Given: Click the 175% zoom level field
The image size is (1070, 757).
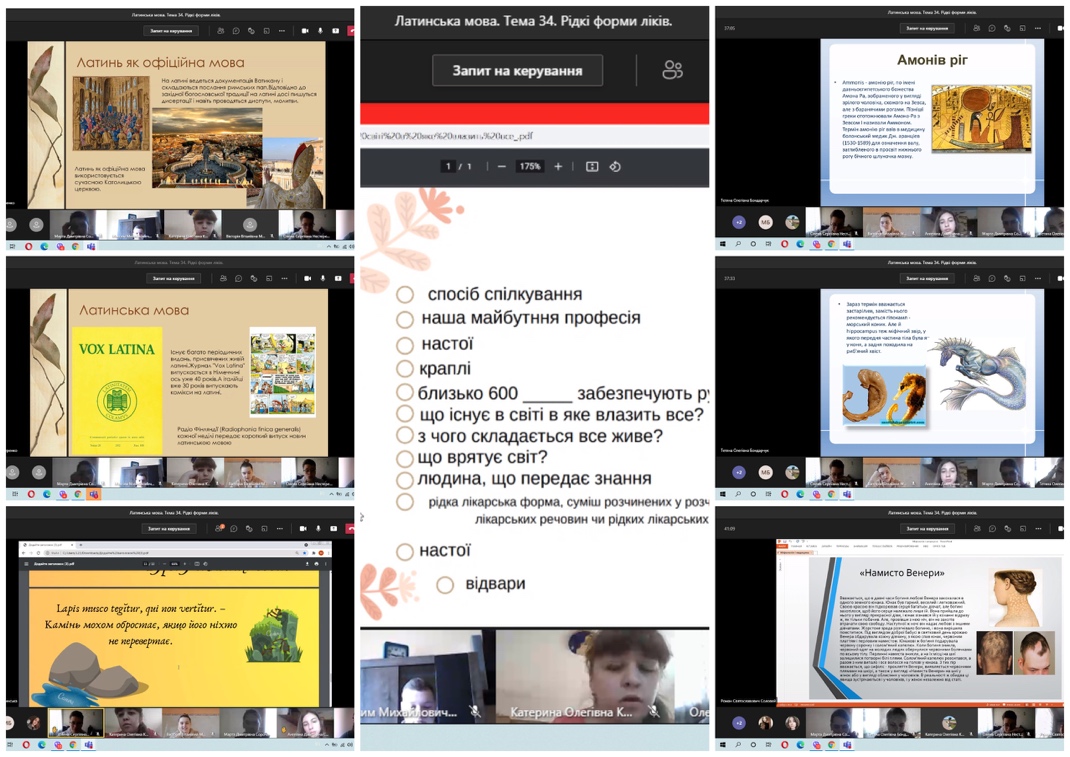Looking at the screenshot, I should pyautogui.click(x=529, y=167).
